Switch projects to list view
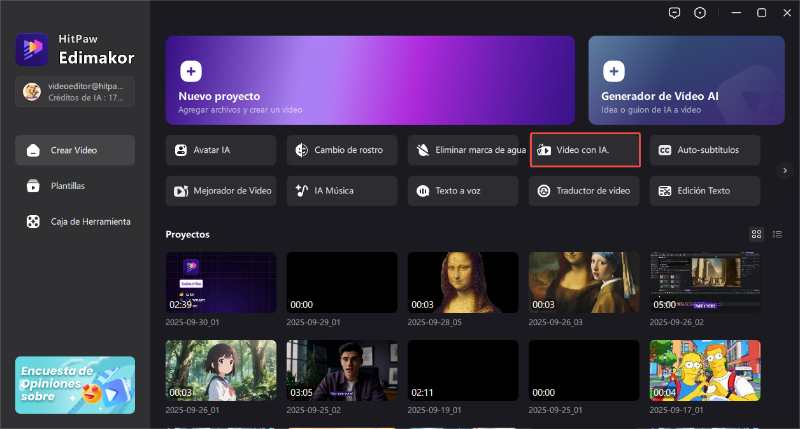Image resolution: width=800 pixels, height=429 pixels. click(x=777, y=234)
